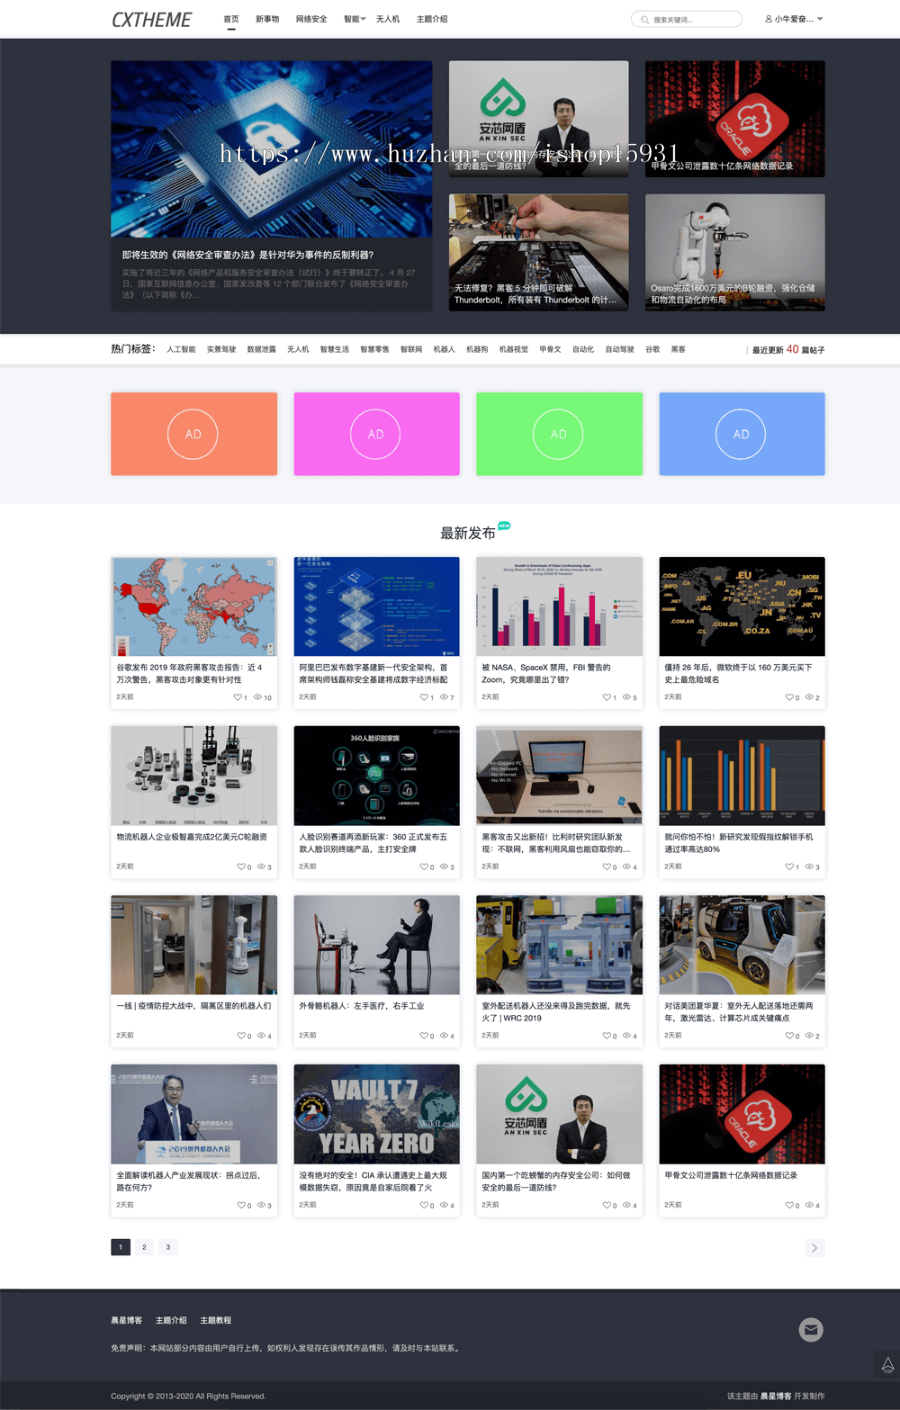This screenshot has width=900, height=1410.
Task: Click the email envelope icon in footer
Action: 811,1329
